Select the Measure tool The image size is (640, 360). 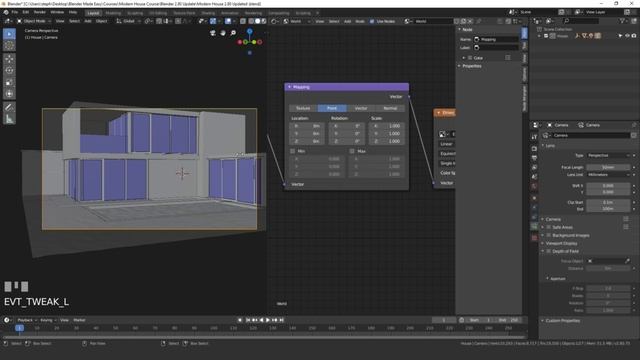click(x=9, y=119)
